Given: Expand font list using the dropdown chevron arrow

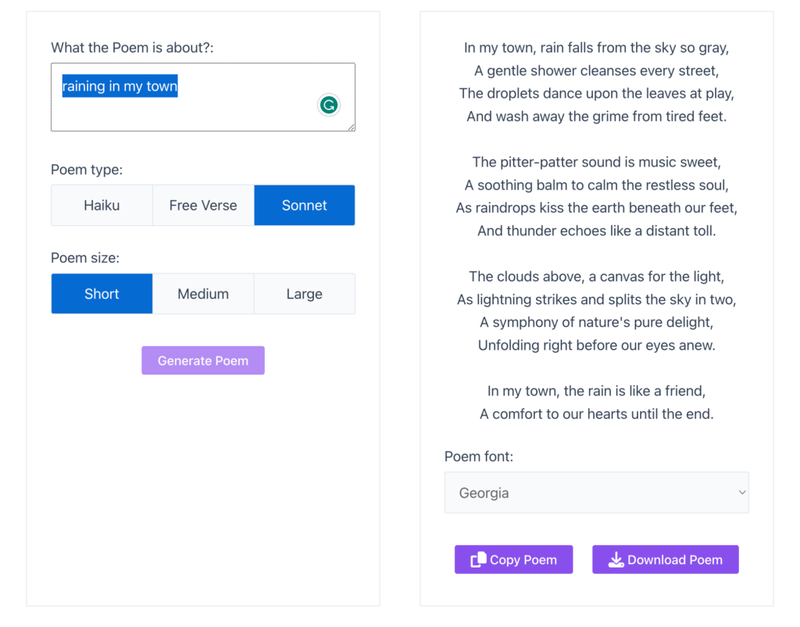Looking at the screenshot, I should 741,493.
